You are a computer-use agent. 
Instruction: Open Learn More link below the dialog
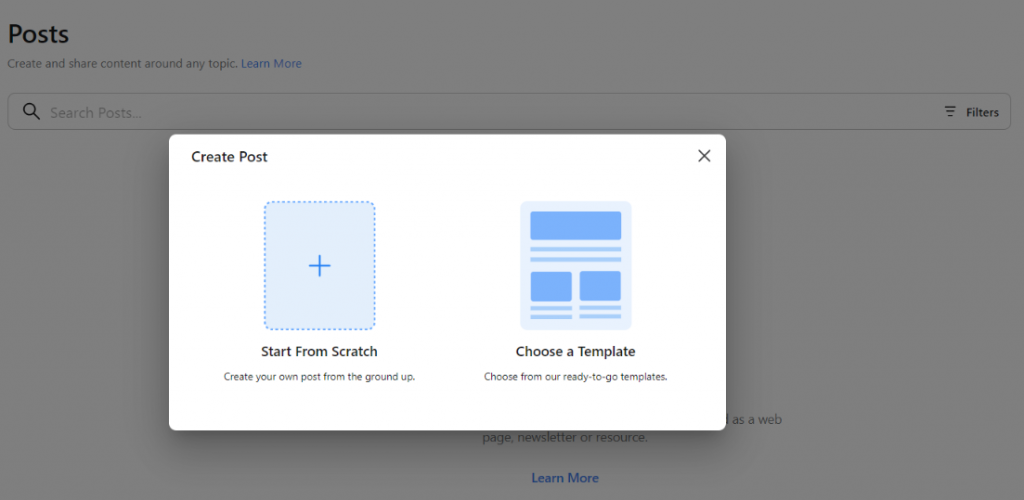(x=565, y=478)
